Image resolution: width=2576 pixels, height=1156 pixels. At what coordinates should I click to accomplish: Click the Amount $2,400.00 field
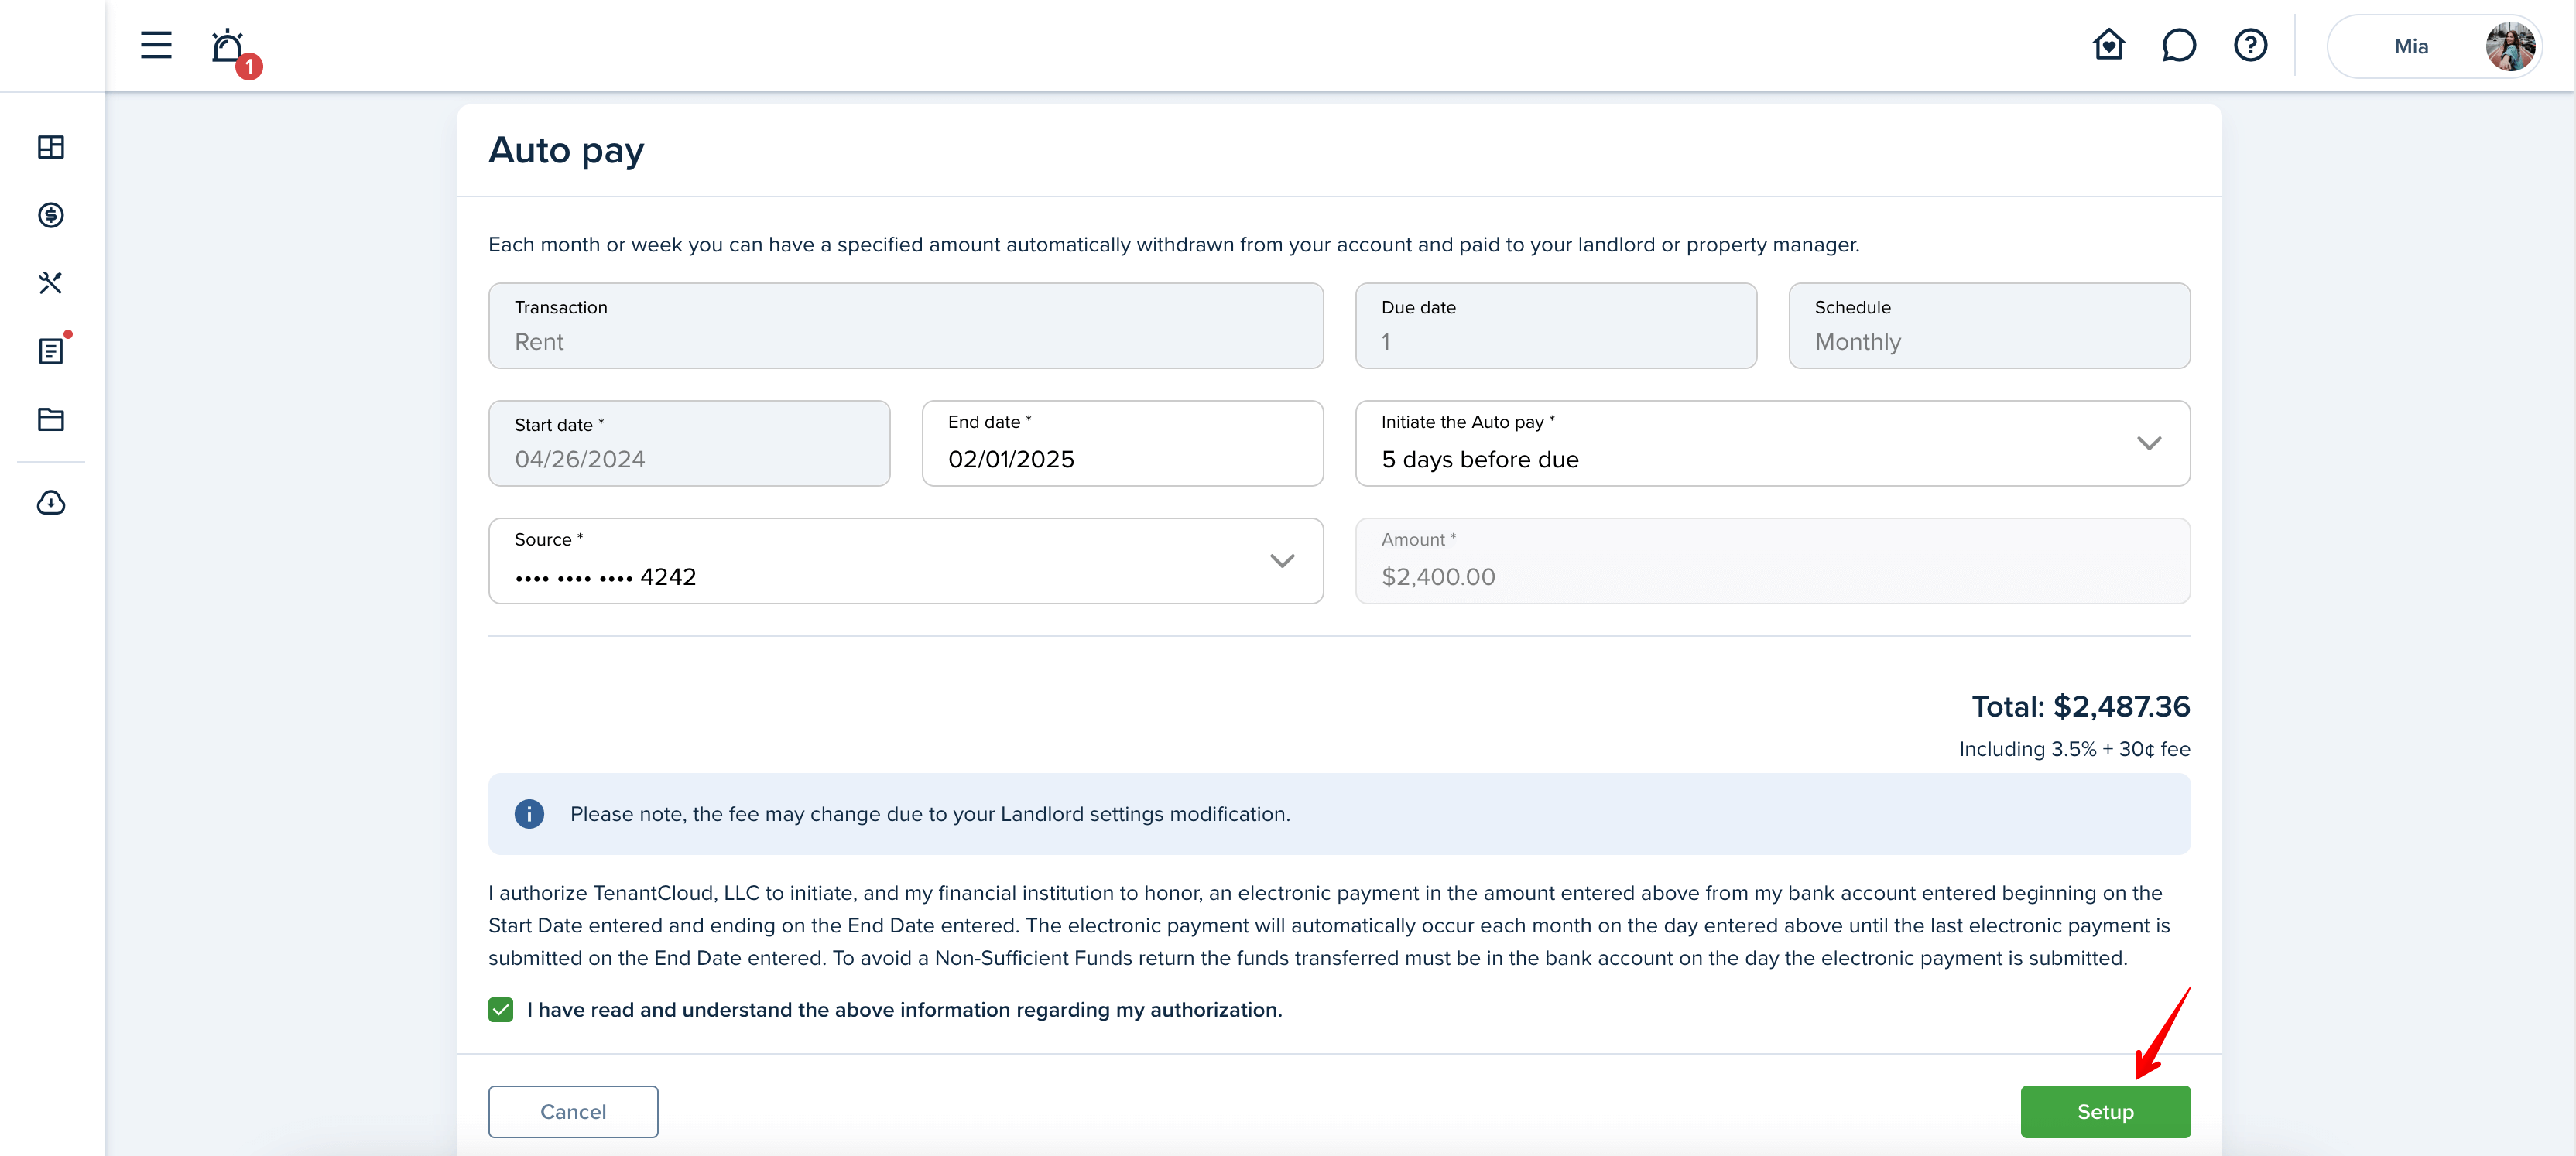pos(1772,561)
